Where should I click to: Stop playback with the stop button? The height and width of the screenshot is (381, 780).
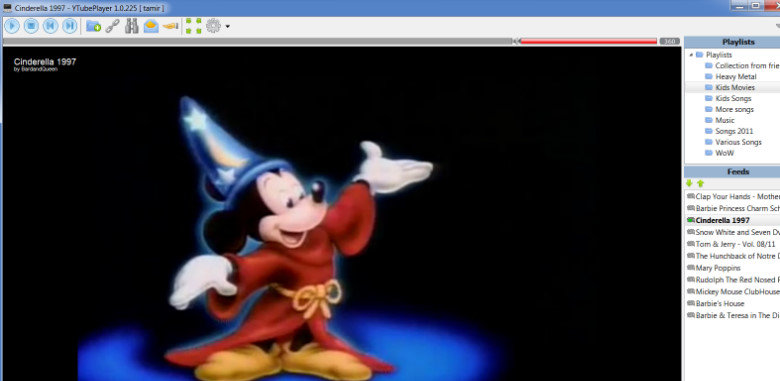pos(31,26)
